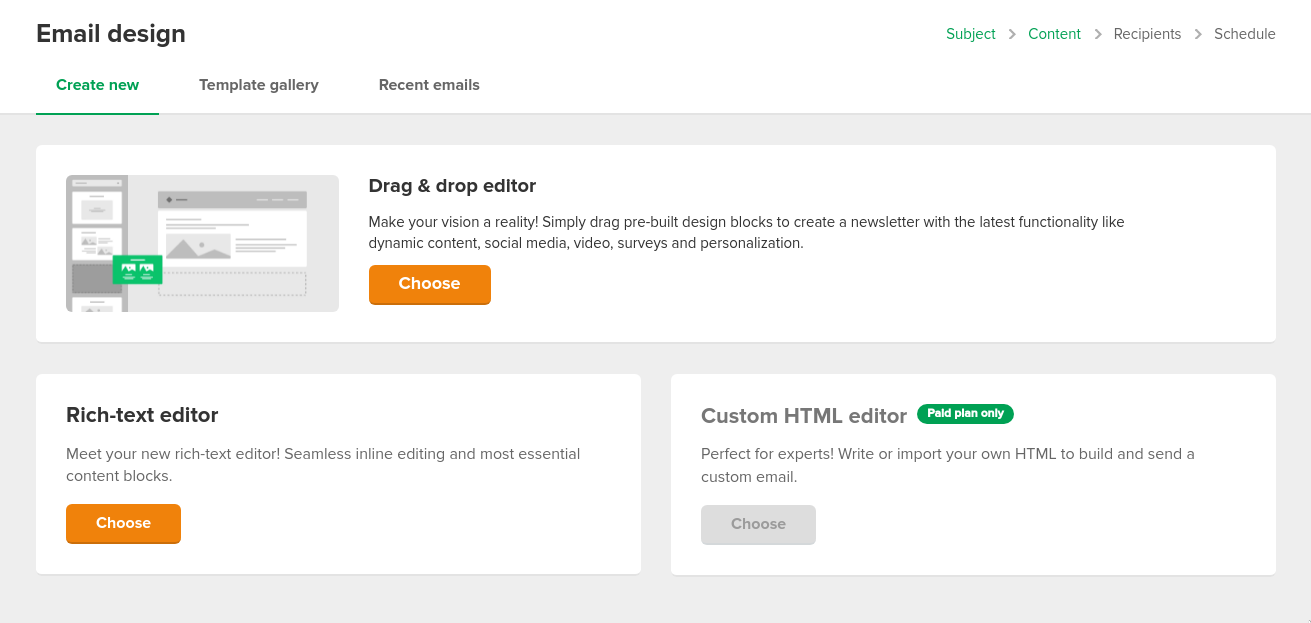Open the Recent emails tab
Screen dimensions: 1311x623
pyautogui.click(x=429, y=85)
